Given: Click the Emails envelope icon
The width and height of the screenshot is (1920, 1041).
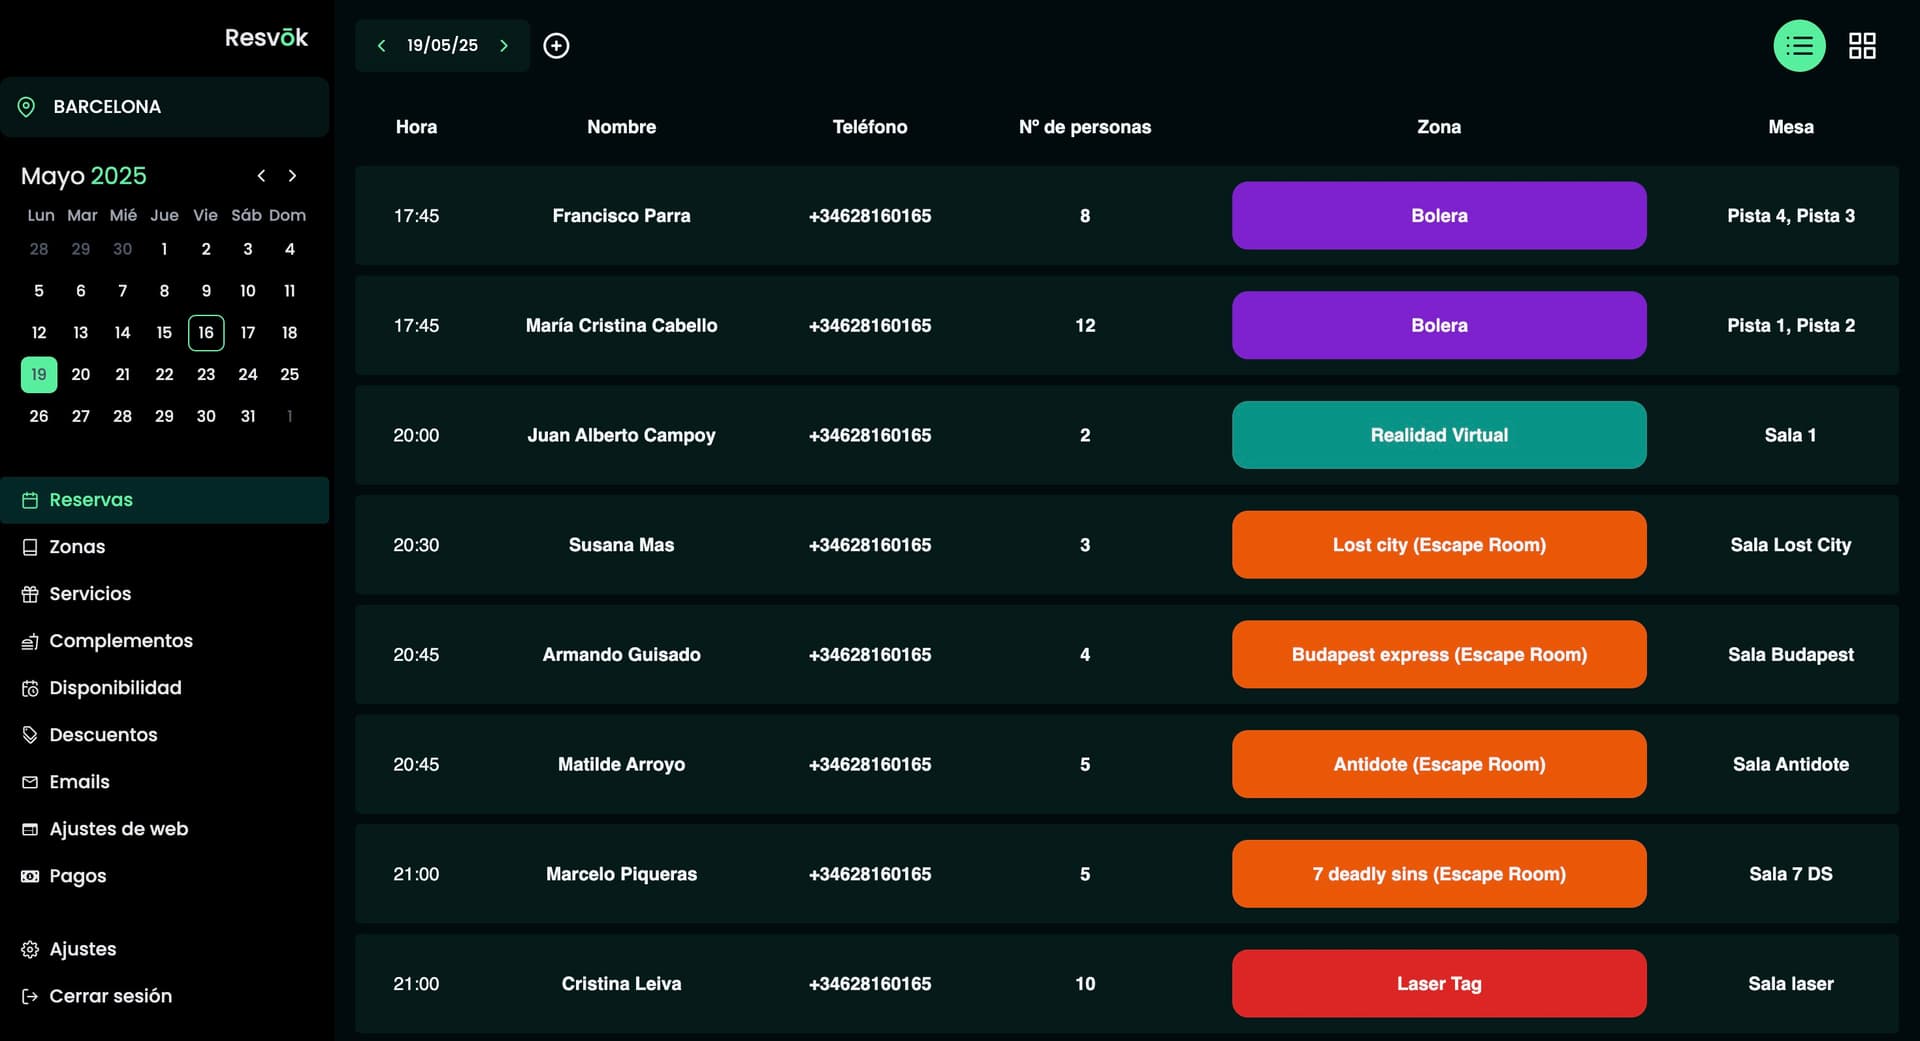Looking at the screenshot, I should pyautogui.click(x=30, y=782).
